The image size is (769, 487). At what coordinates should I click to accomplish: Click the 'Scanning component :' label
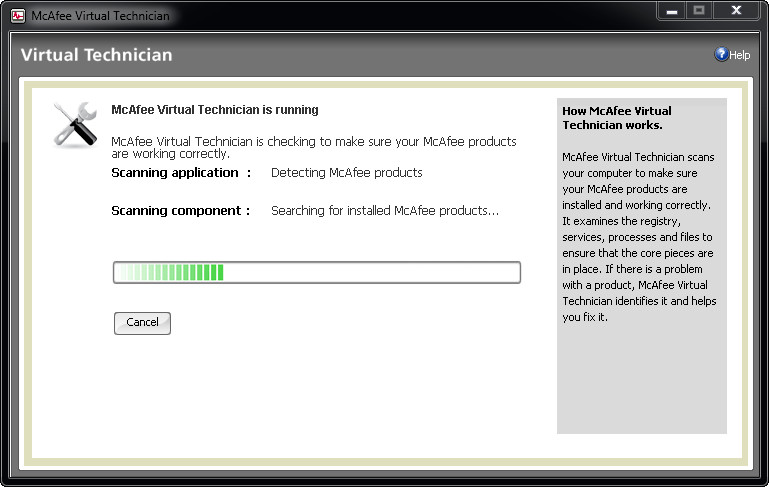tap(180, 210)
